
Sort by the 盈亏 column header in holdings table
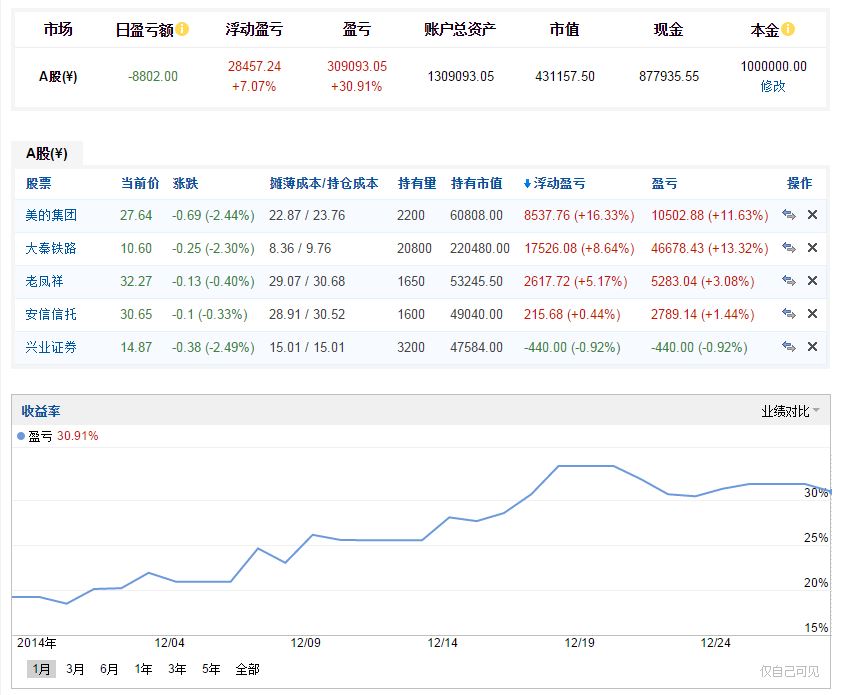(665, 183)
